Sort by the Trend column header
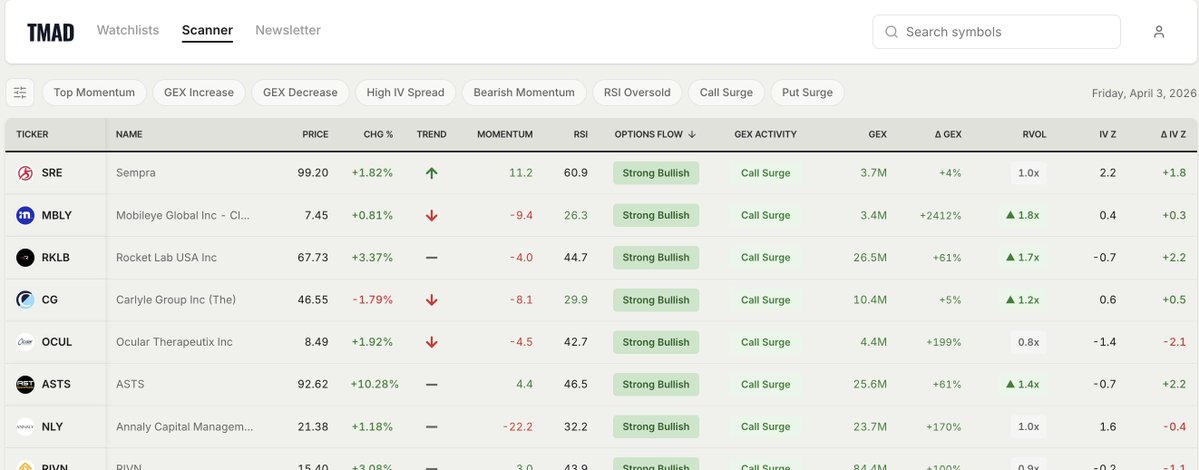 (x=431, y=135)
